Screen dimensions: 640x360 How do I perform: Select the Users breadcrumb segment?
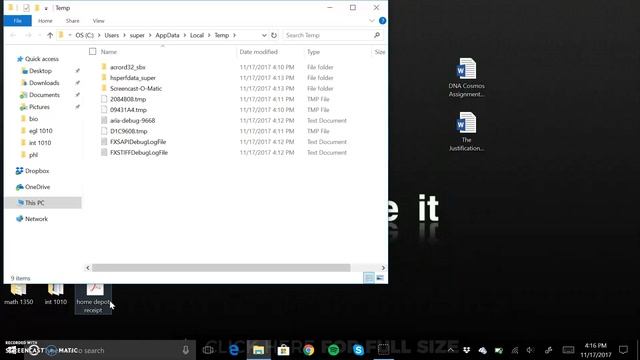click(x=111, y=36)
